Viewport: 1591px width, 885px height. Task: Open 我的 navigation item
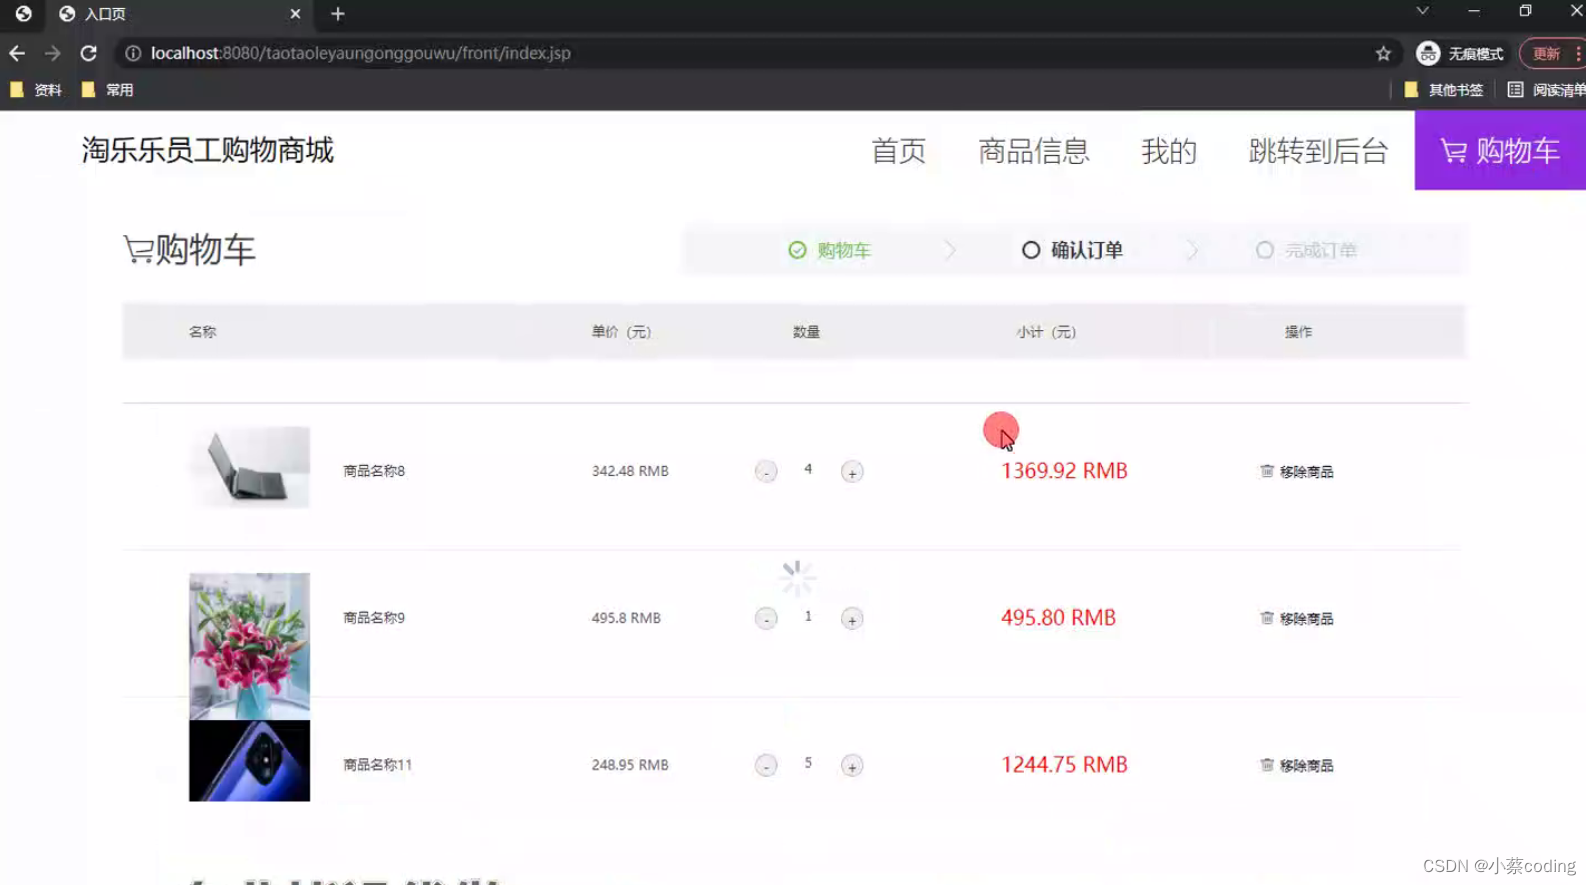pos(1169,151)
